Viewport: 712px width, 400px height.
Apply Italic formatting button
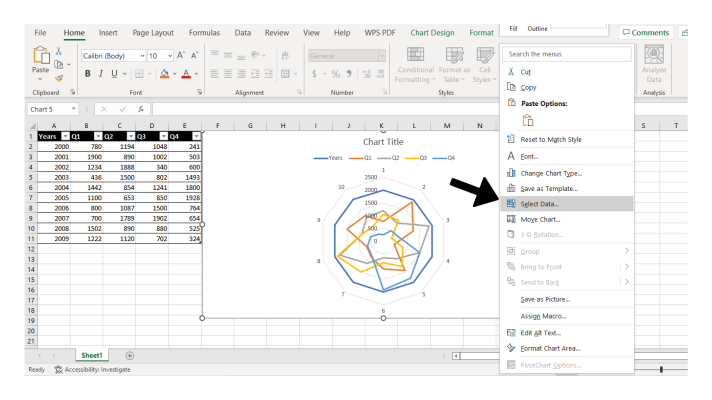(100, 73)
